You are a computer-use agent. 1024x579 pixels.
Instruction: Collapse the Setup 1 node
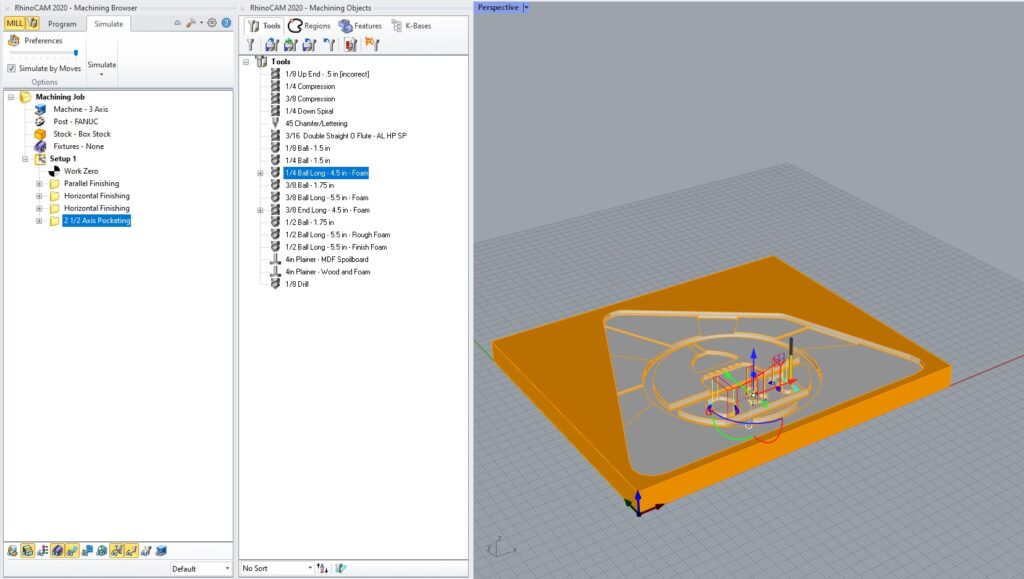tap(25, 159)
